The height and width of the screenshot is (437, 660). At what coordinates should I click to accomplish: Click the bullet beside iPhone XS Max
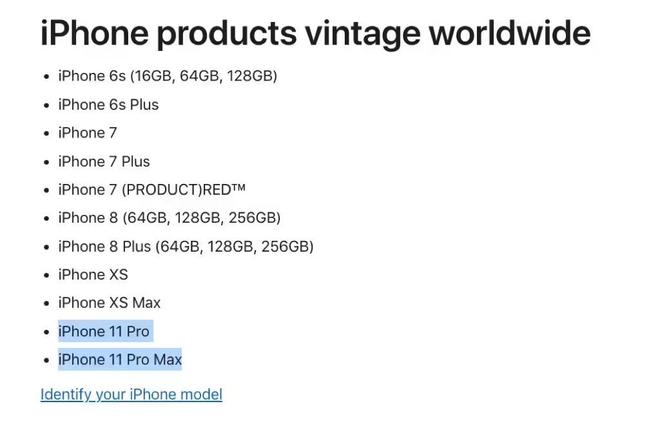pos(46,304)
